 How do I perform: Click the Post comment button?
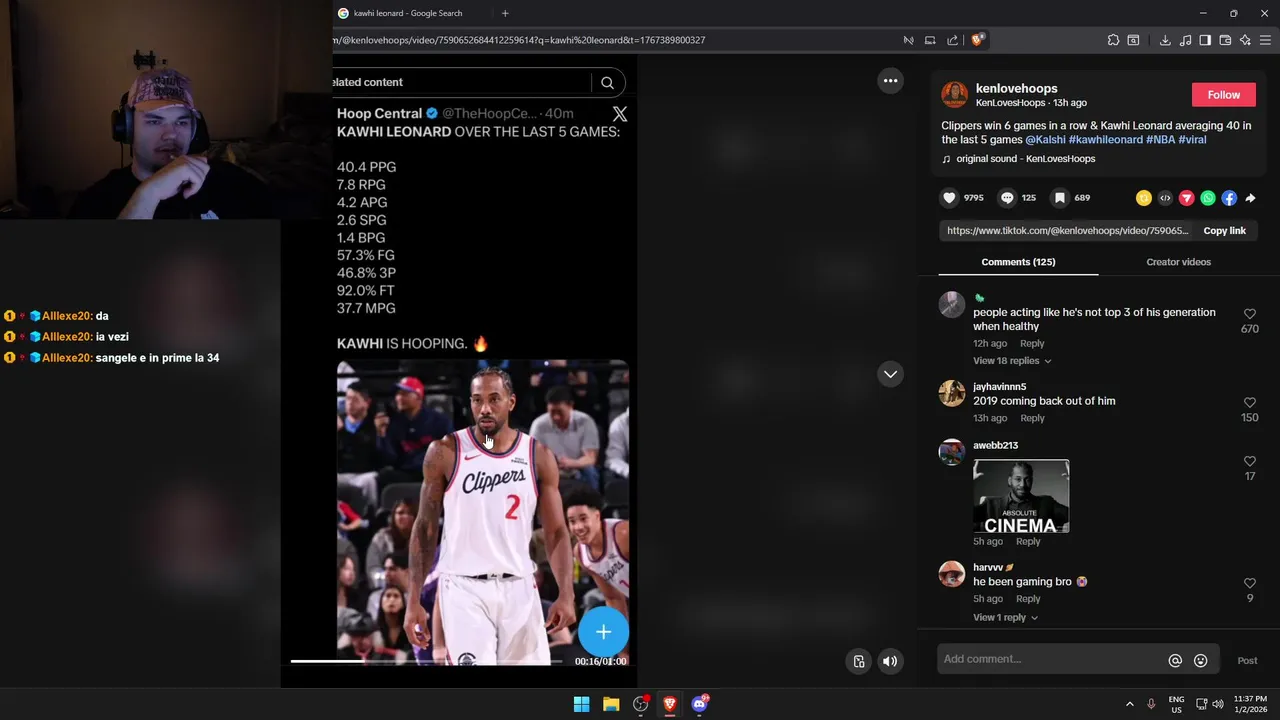point(1247,660)
